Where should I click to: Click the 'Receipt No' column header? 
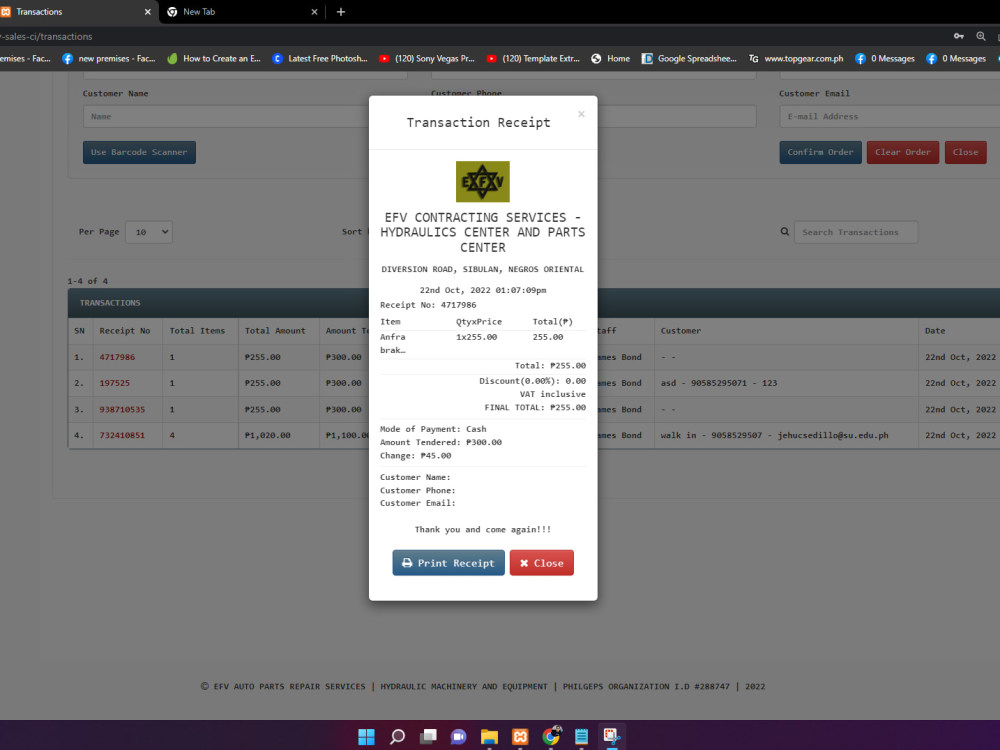click(x=125, y=331)
